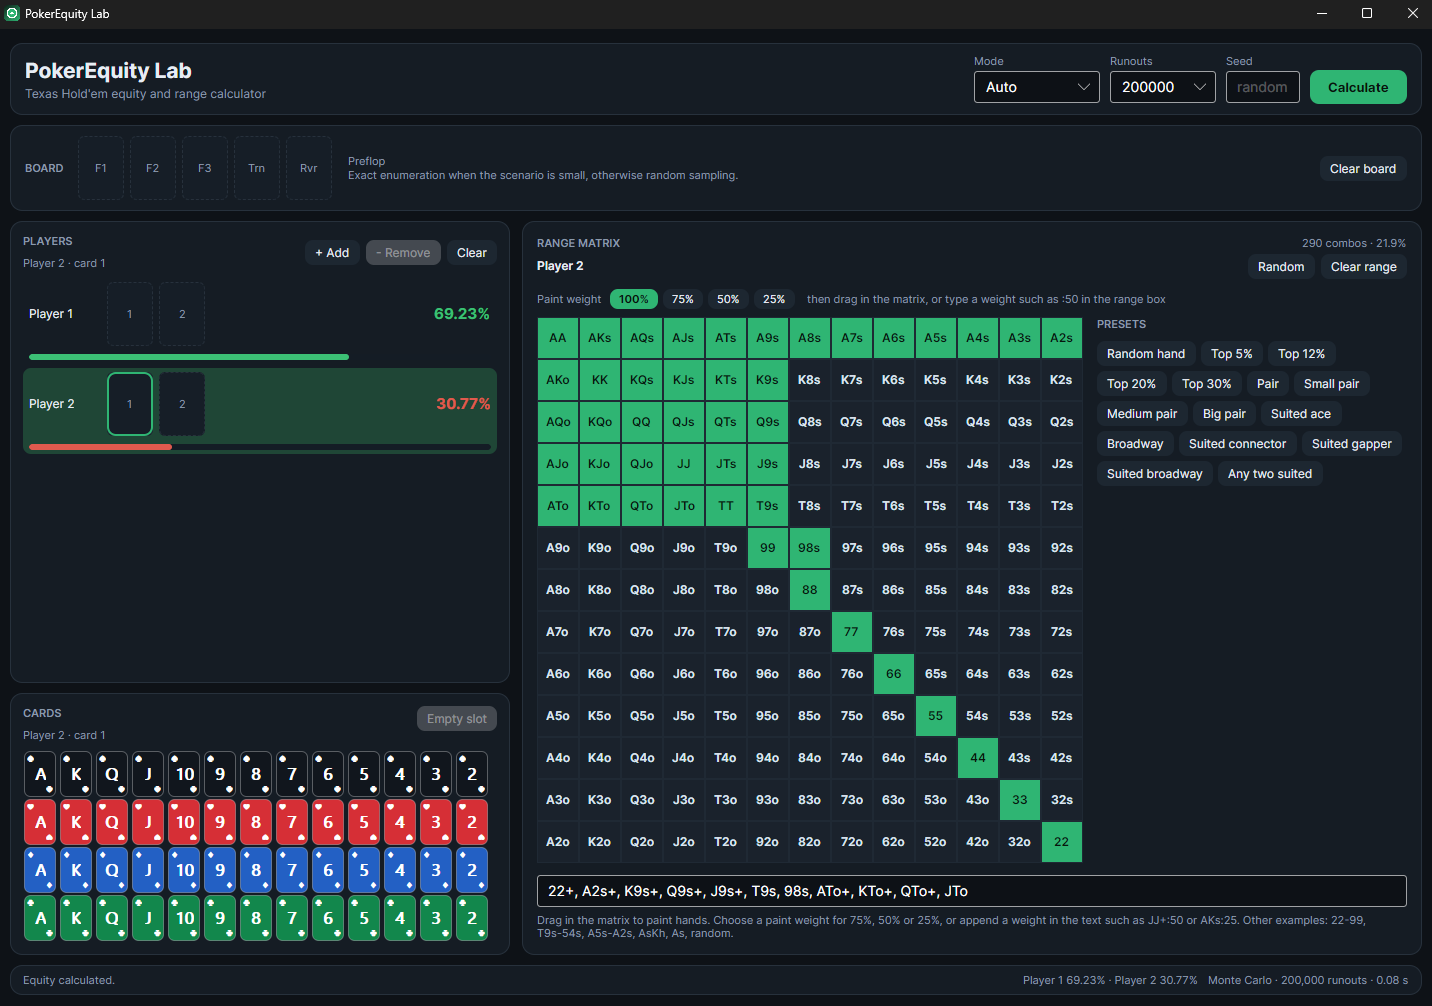The height and width of the screenshot is (1006, 1432).
Task: Select the black Jack of spades card
Action: [x=148, y=774]
